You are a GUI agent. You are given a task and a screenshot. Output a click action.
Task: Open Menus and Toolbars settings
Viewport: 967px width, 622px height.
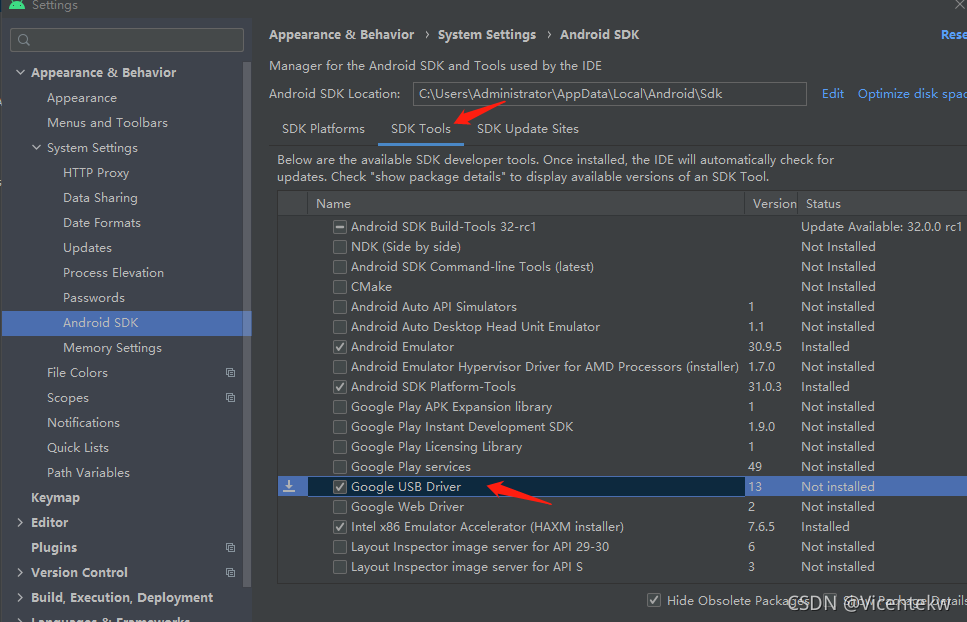point(107,123)
